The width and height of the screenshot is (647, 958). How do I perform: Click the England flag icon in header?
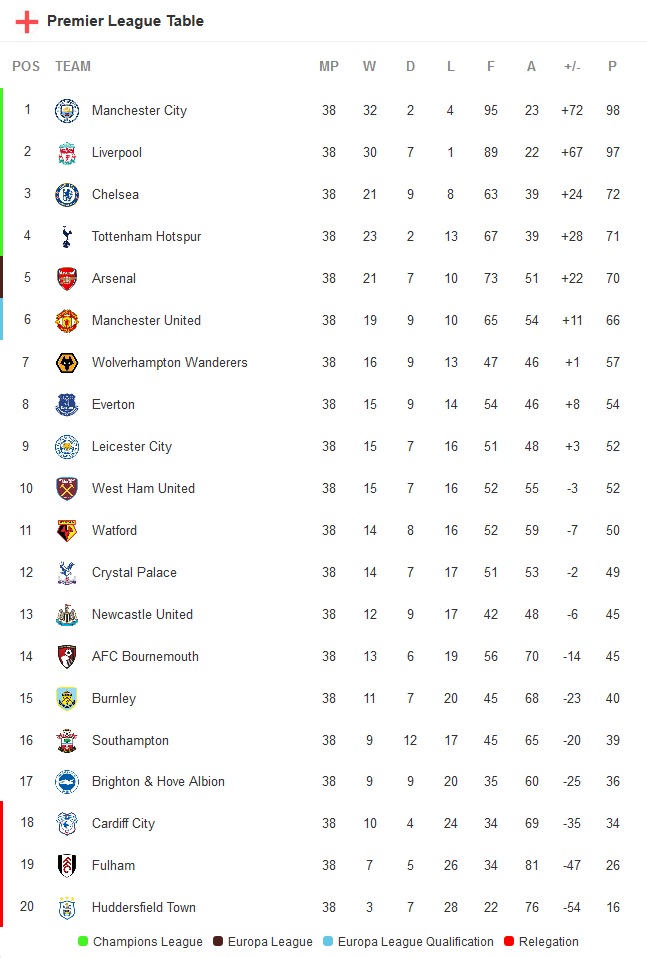pos(27,21)
